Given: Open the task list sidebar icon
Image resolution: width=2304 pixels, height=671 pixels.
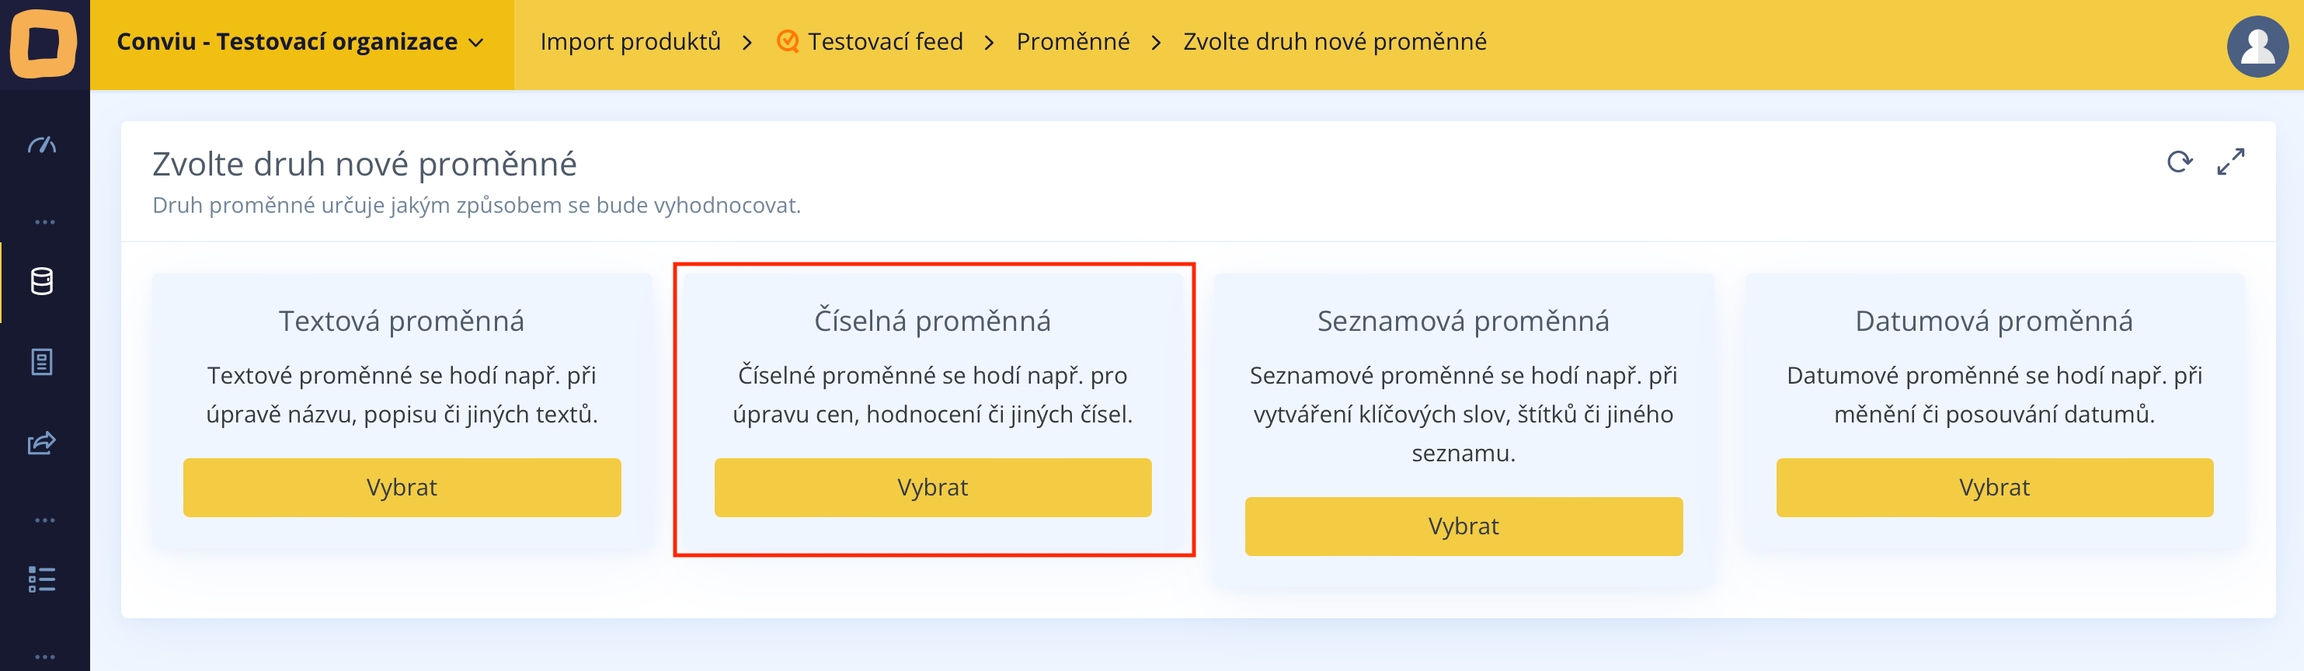Looking at the screenshot, I should [42, 579].
